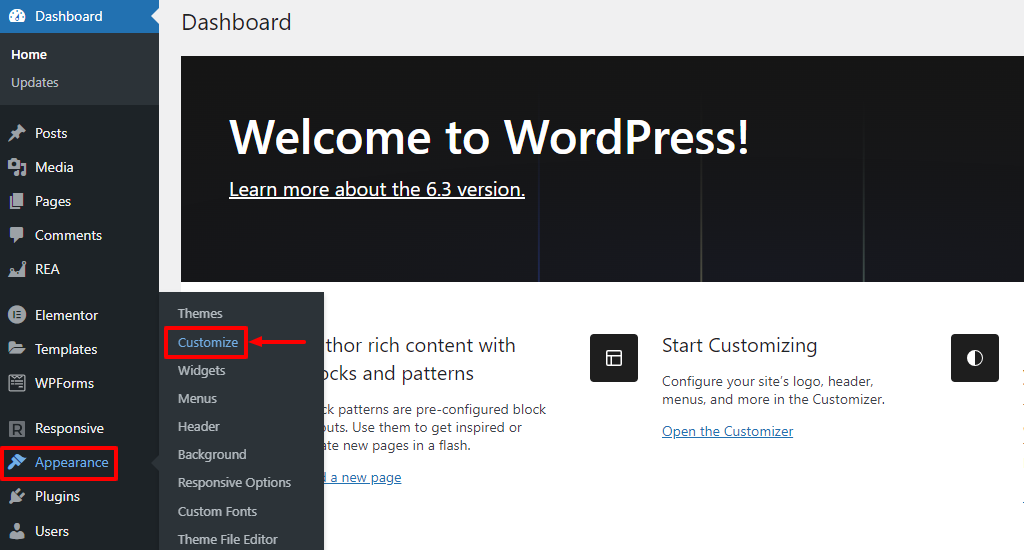
Task: Click the 'Welcome to WordPress!' heading
Action: (x=489, y=137)
